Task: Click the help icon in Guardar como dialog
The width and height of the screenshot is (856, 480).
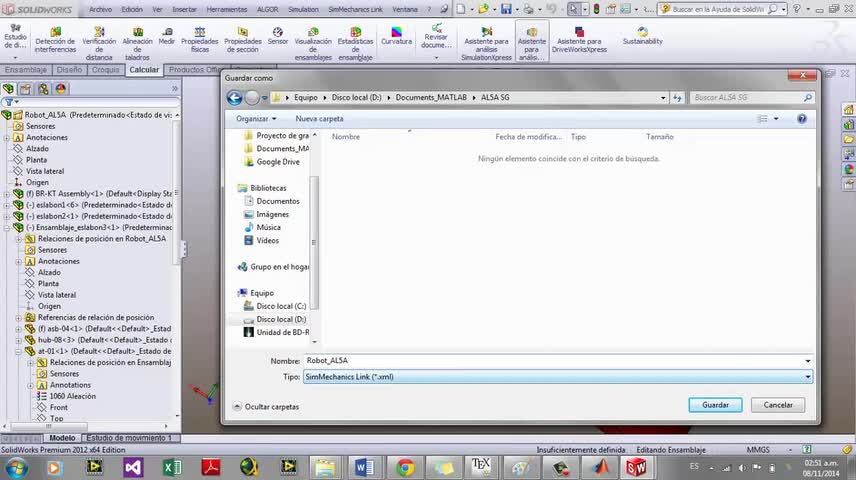Action: 801,118
